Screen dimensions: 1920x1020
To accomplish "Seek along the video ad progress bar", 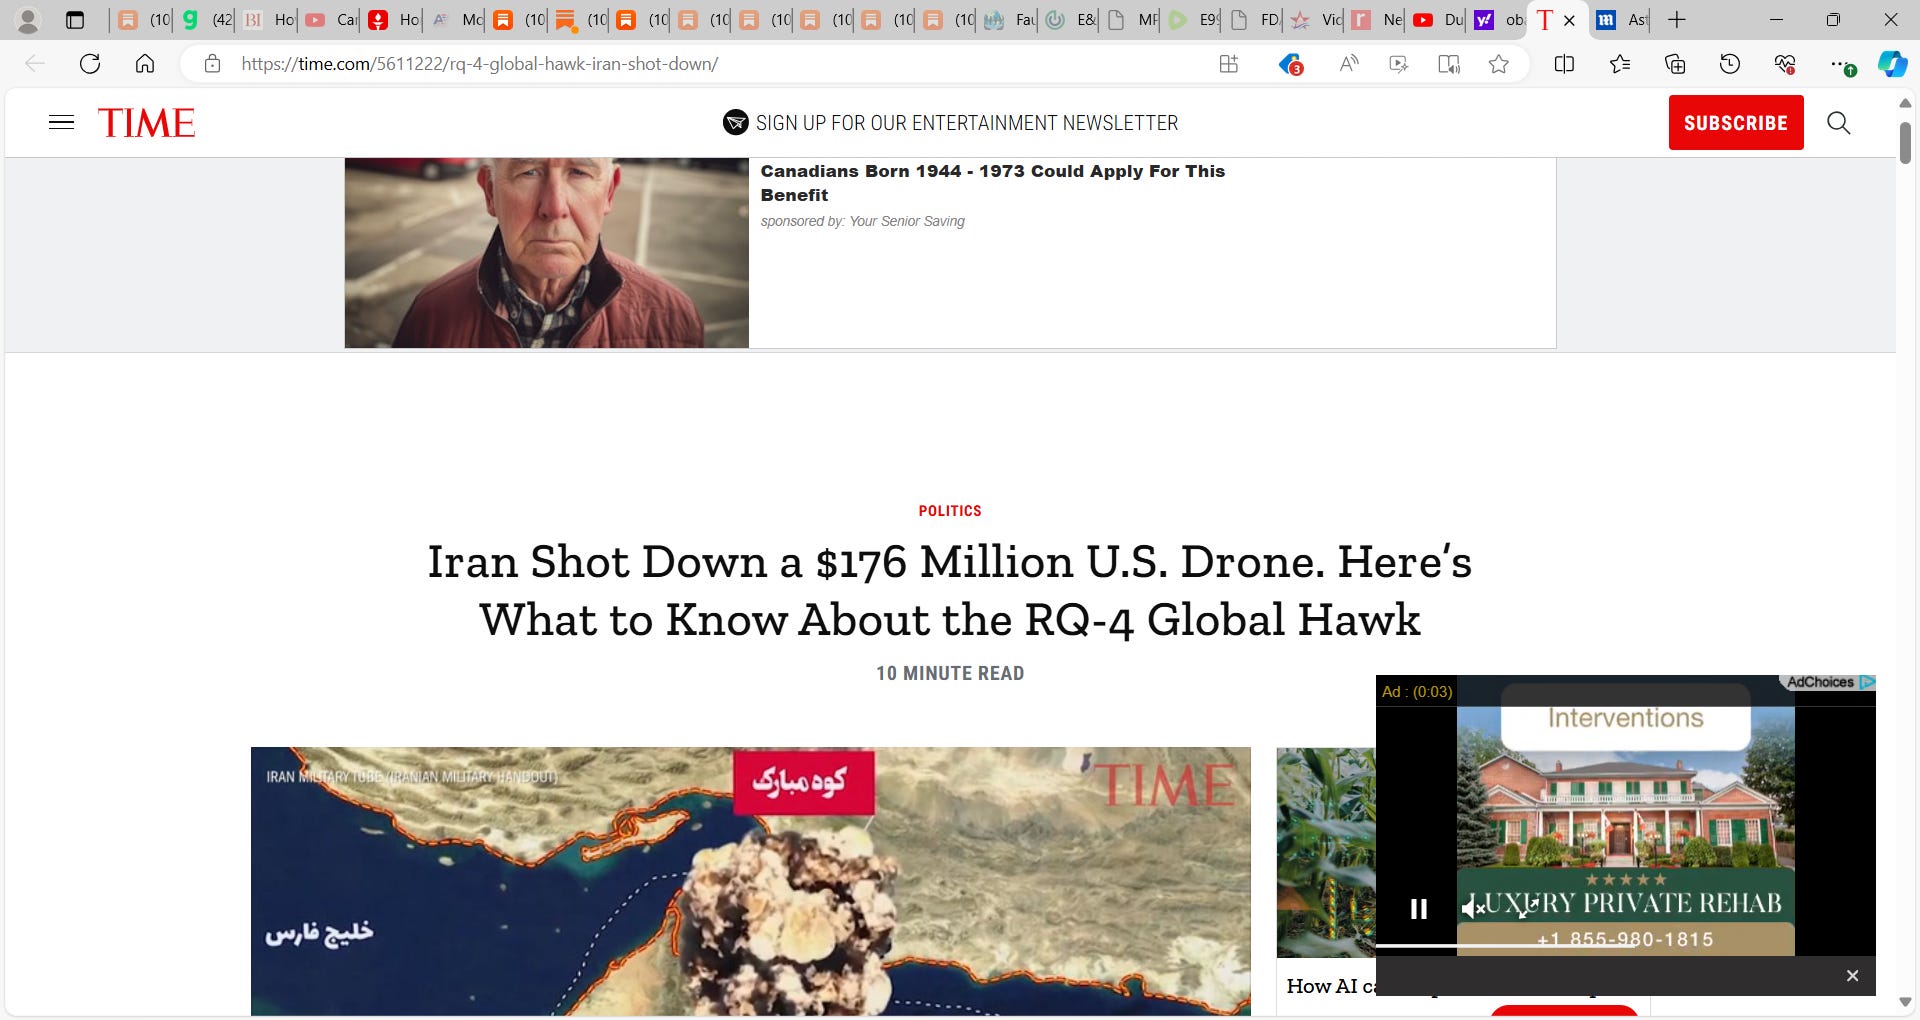I will (x=1625, y=945).
